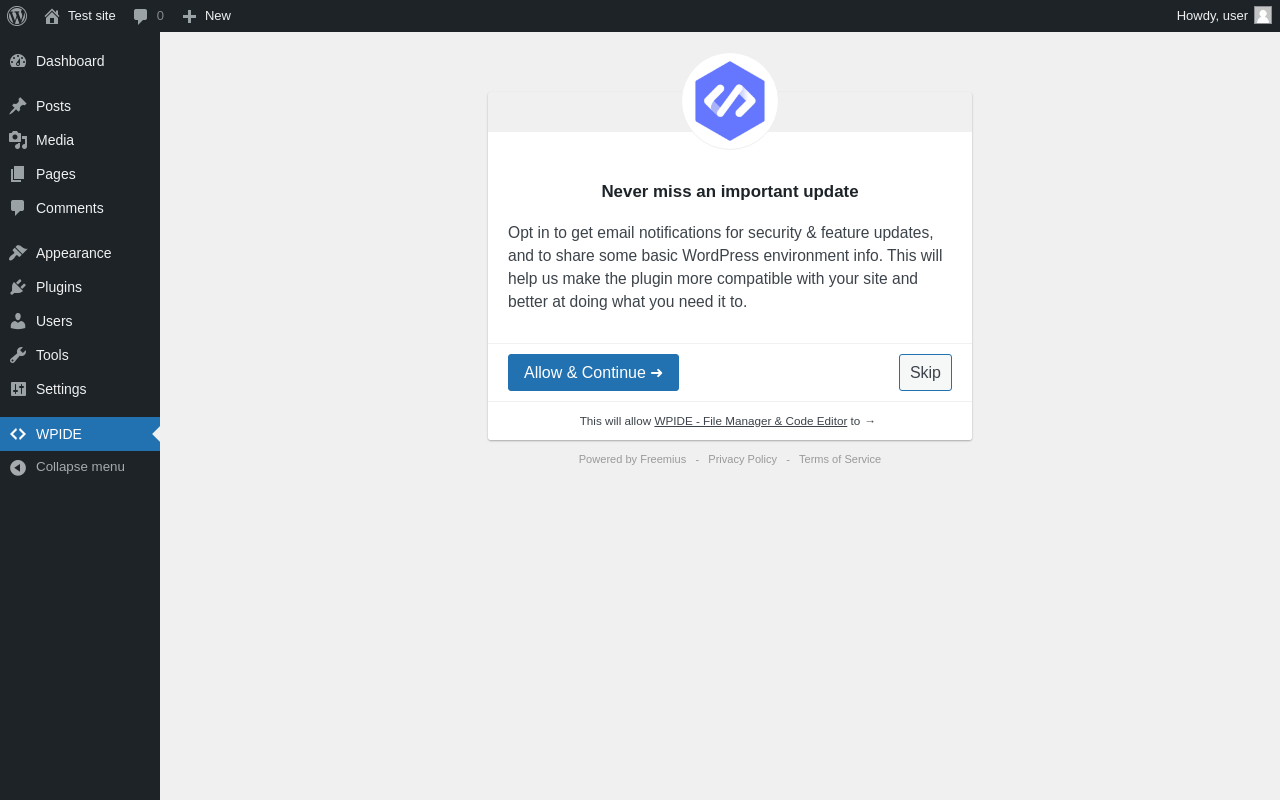Image resolution: width=1280 pixels, height=800 pixels.
Task: Click the WPIDE code brackets icon
Action: click(x=18, y=434)
